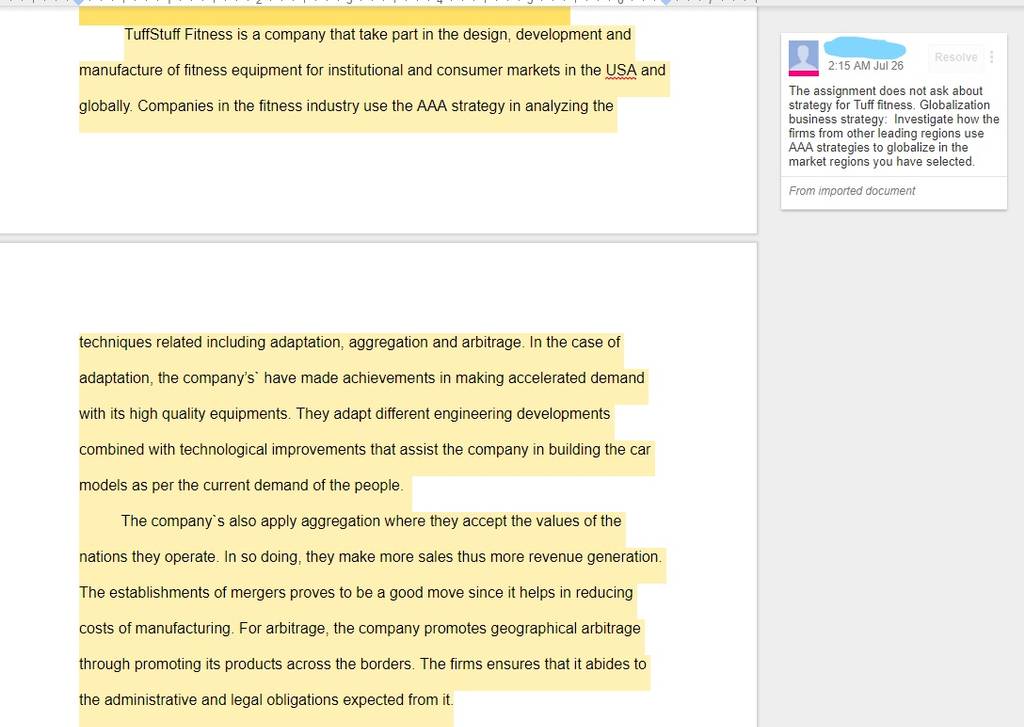Select comment text "The assignment does not ask about"

tap(886, 91)
